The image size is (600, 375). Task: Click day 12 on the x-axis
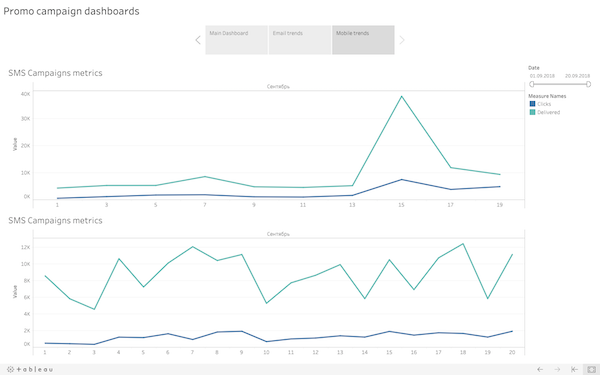coord(315,352)
